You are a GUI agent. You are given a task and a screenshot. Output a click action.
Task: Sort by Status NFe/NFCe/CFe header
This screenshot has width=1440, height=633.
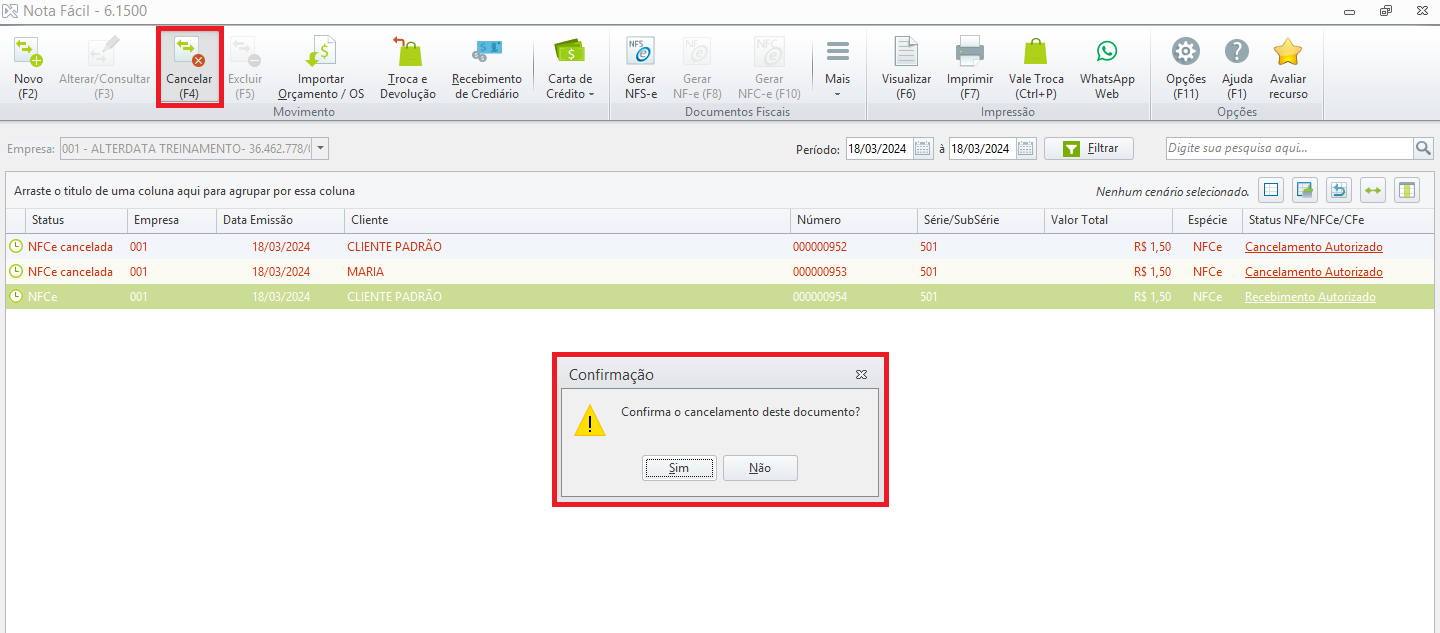1338,220
